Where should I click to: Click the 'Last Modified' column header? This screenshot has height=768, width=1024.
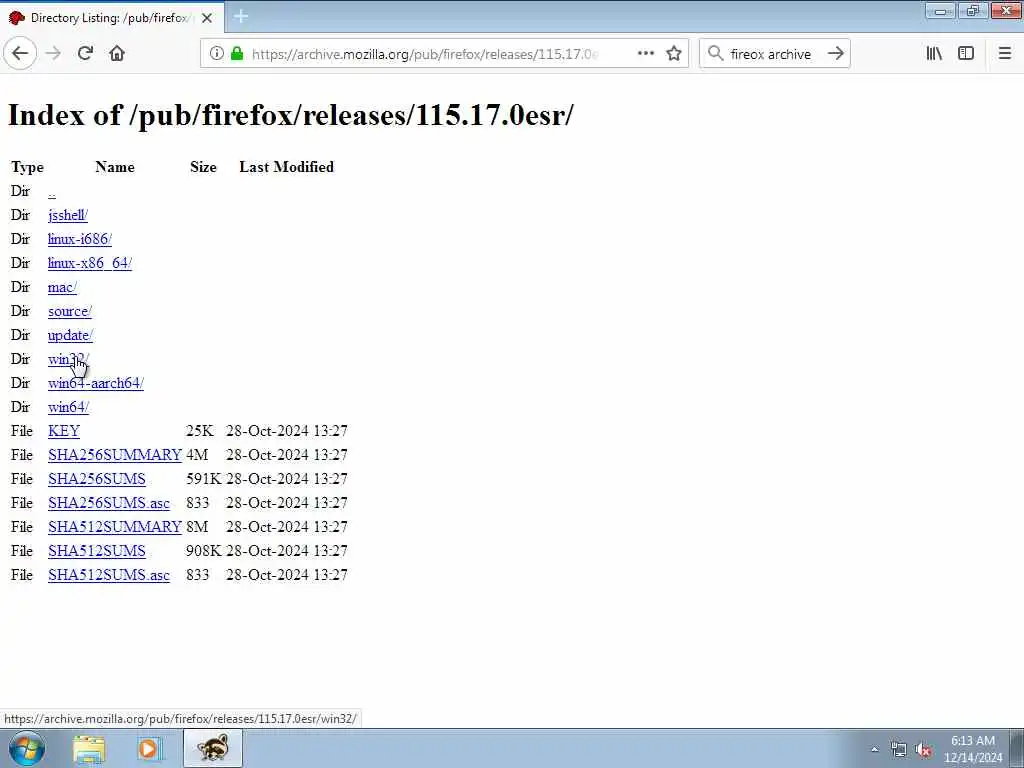coord(287,167)
